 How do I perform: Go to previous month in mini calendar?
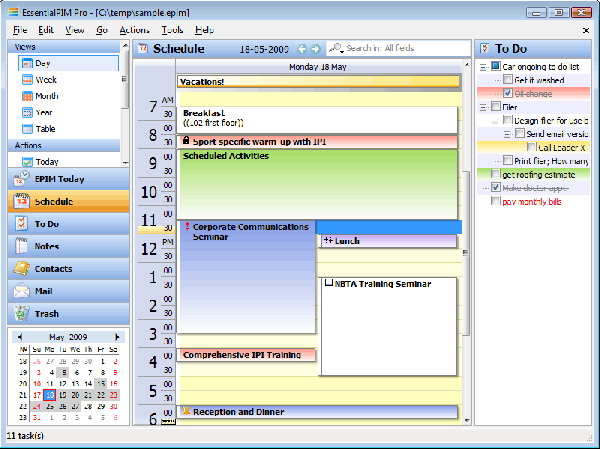[20, 337]
